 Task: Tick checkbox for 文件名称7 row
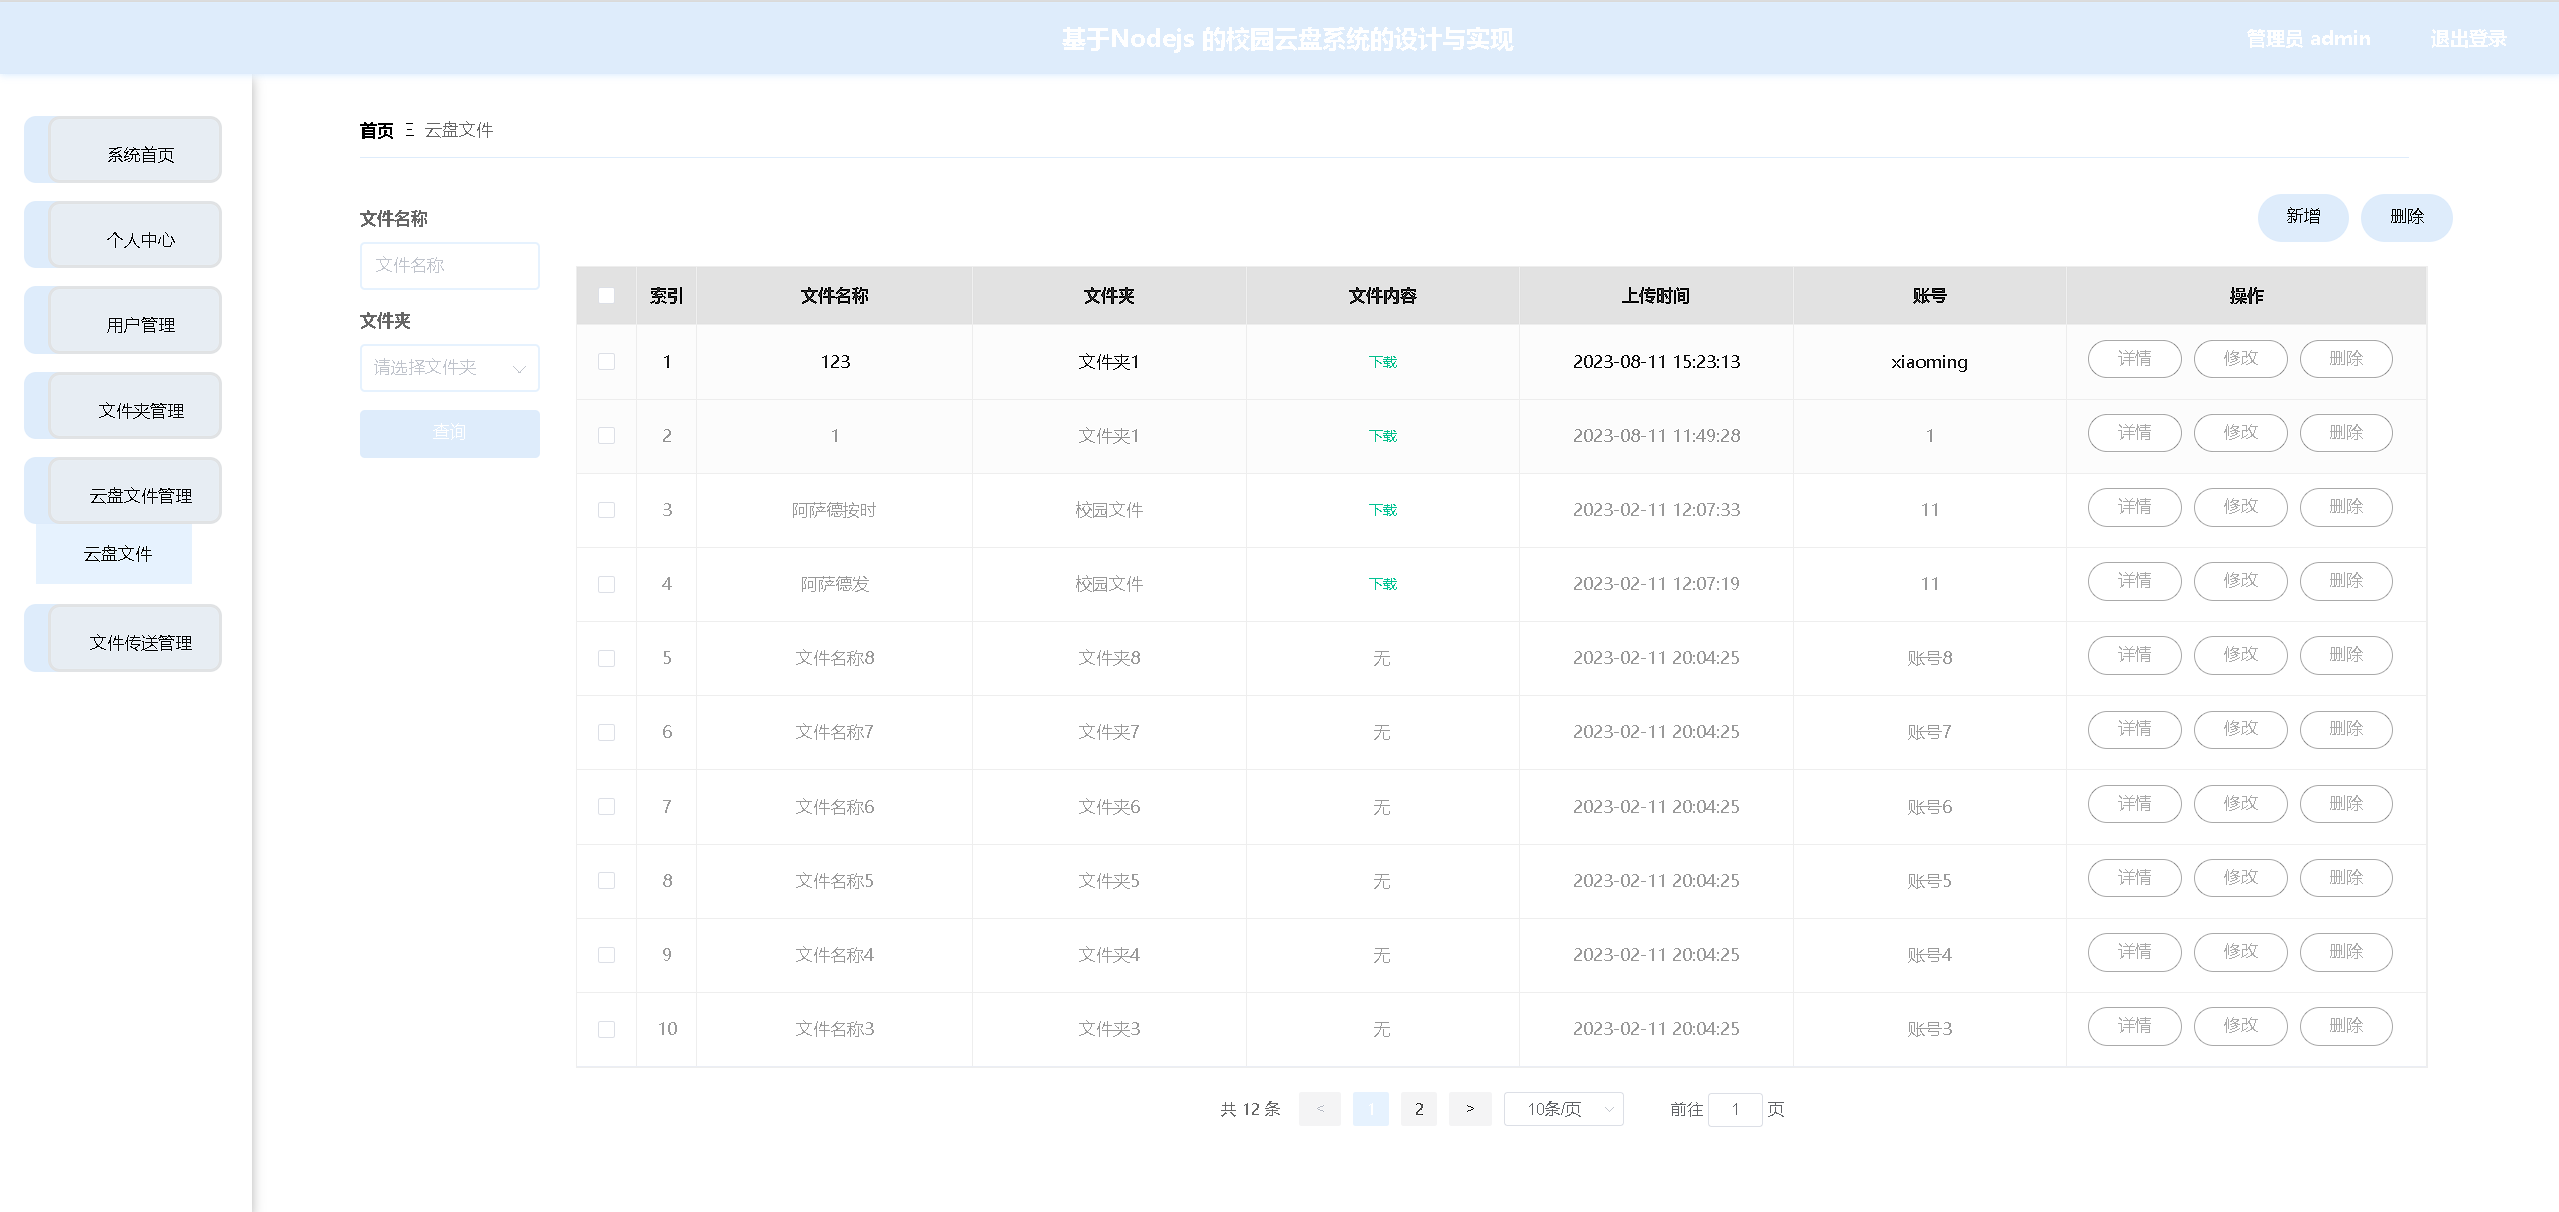click(x=606, y=732)
